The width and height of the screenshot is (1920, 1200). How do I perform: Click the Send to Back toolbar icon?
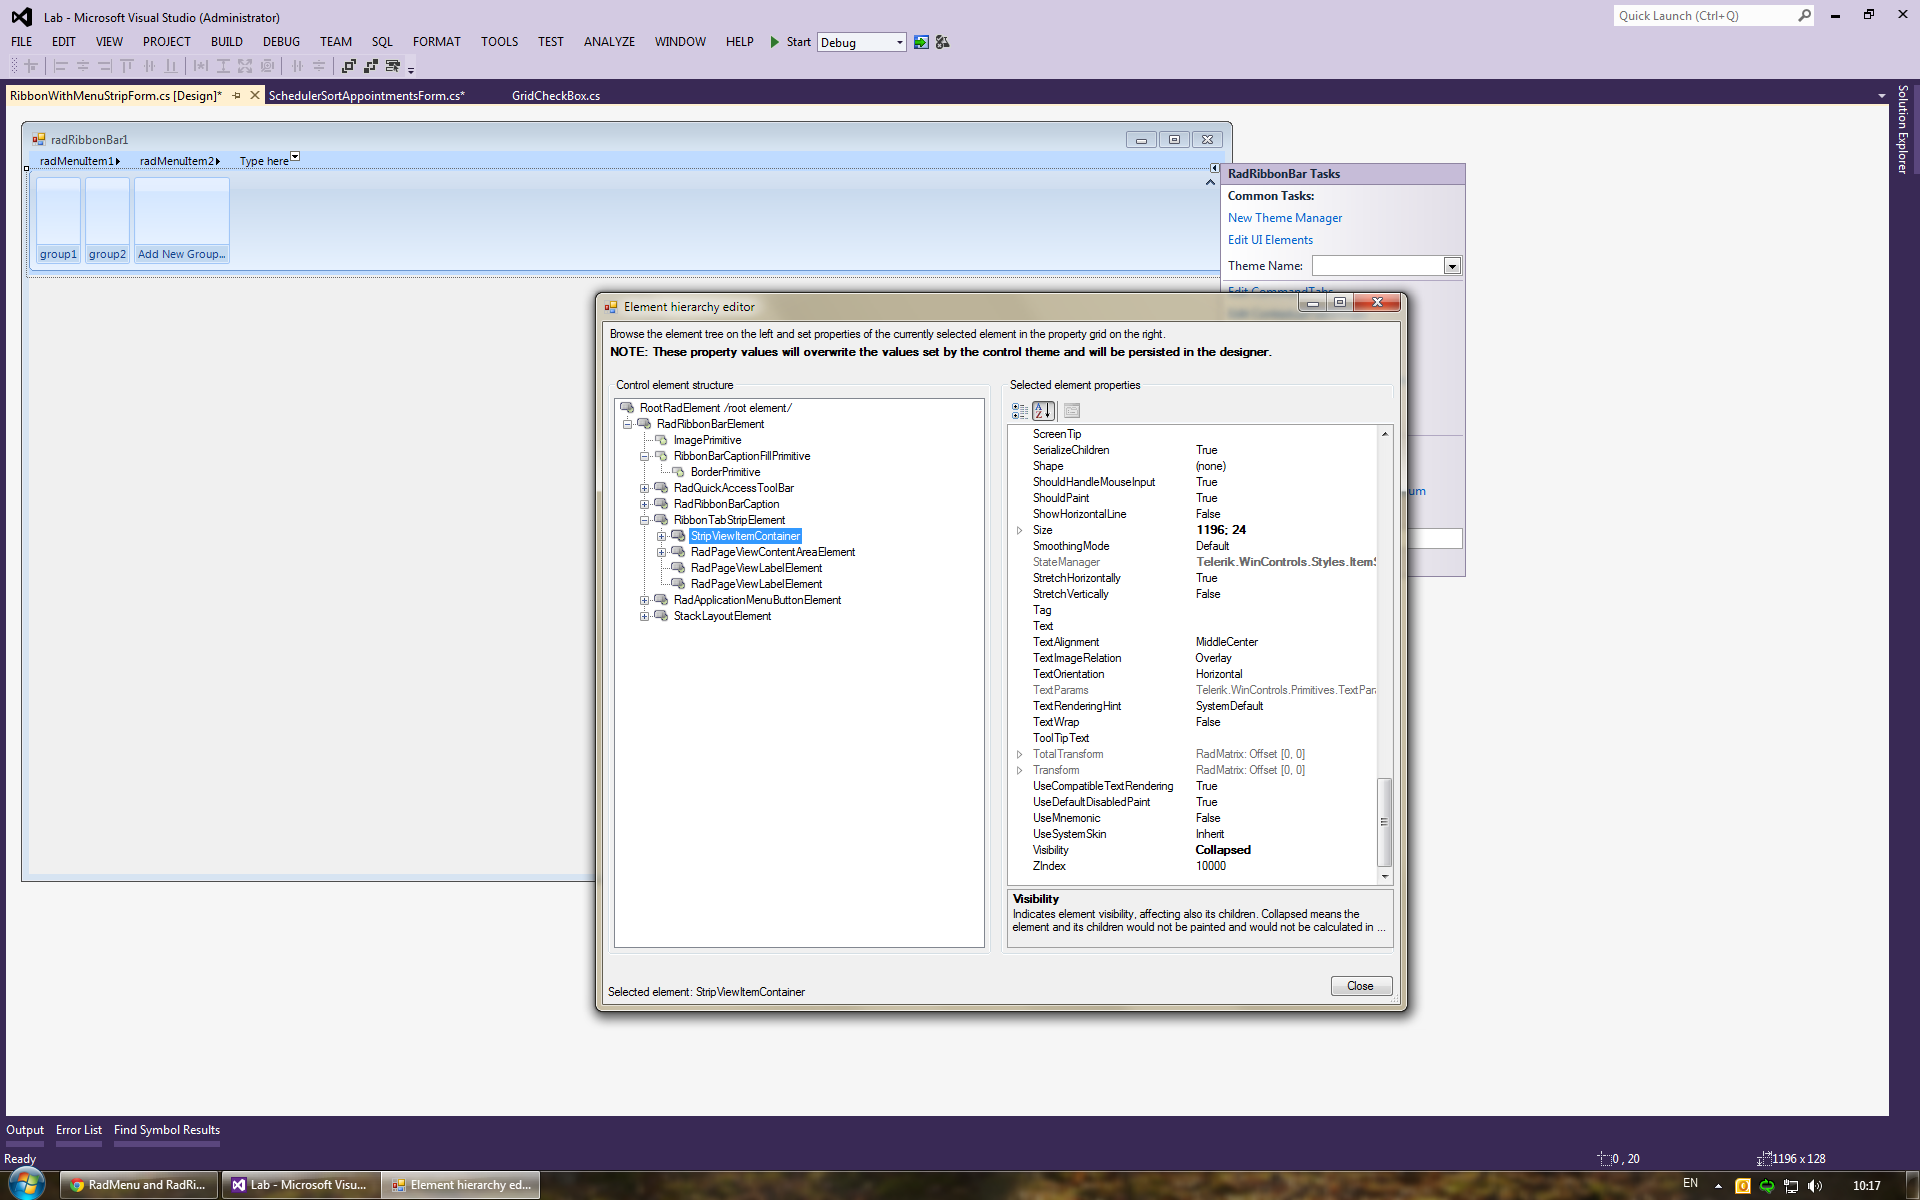371,66
